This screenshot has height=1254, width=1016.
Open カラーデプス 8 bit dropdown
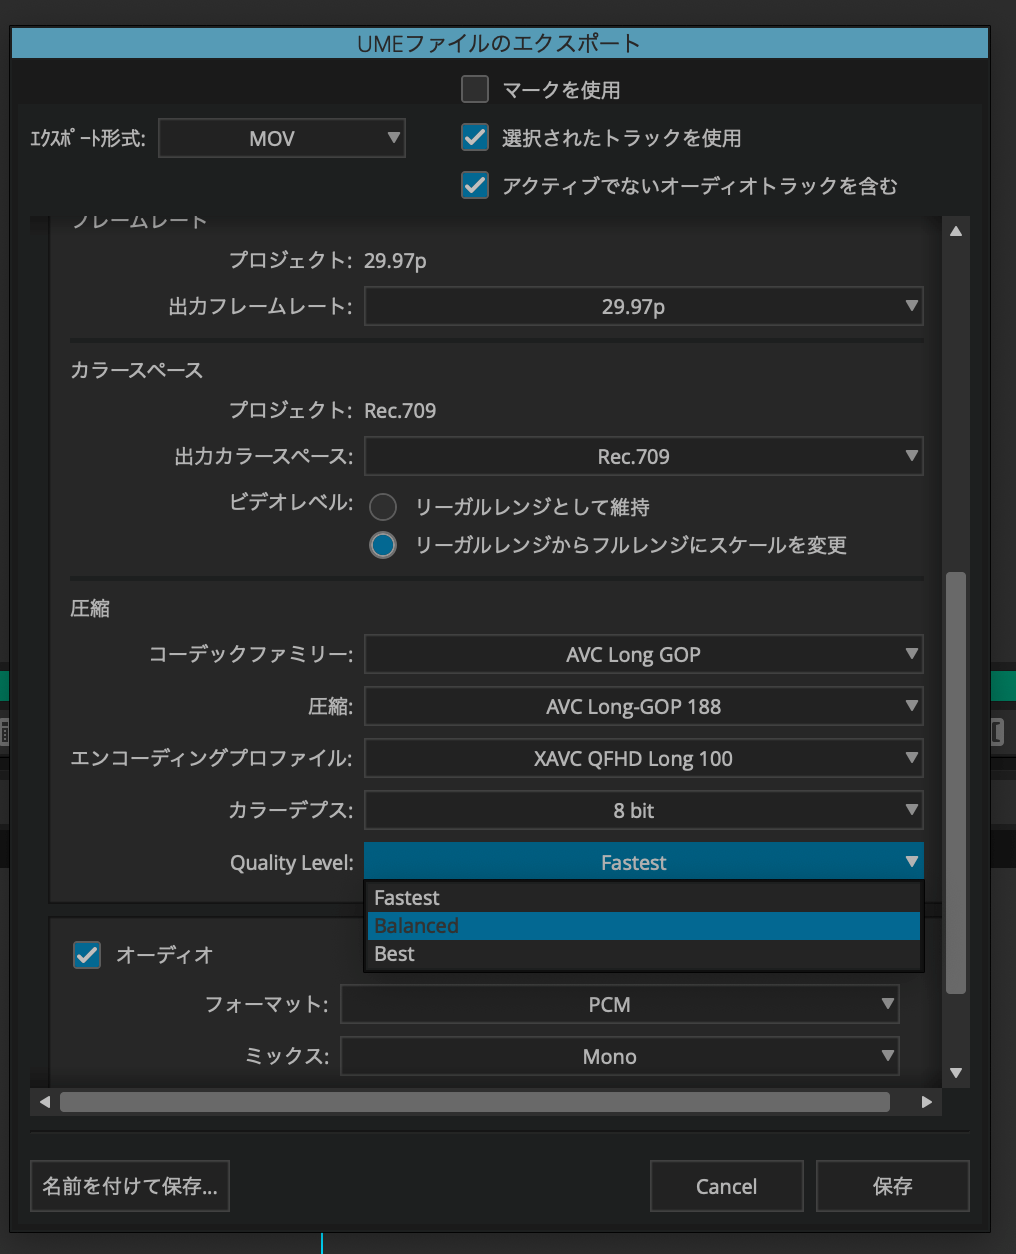643,810
